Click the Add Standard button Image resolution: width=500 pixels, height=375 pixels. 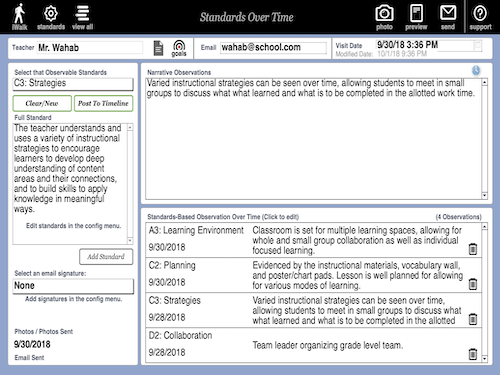pyautogui.click(x=106, y=257)
